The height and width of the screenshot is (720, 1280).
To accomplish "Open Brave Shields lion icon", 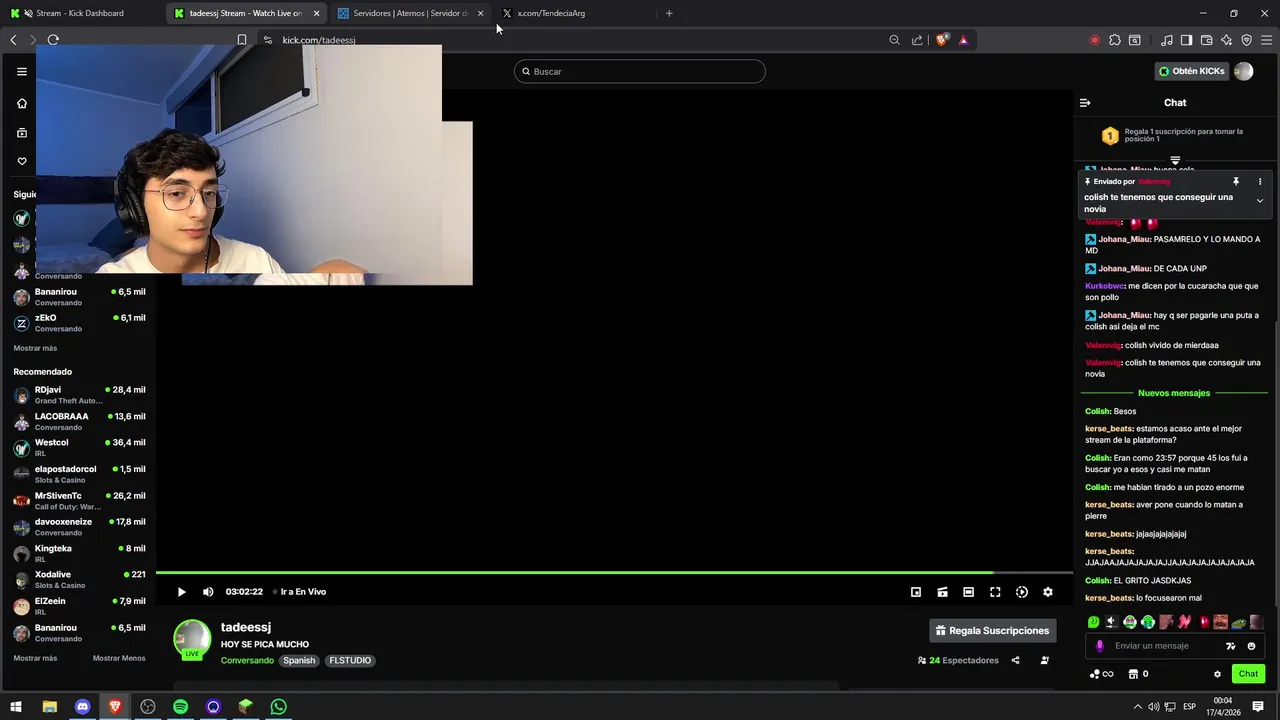I will (941, 40).
